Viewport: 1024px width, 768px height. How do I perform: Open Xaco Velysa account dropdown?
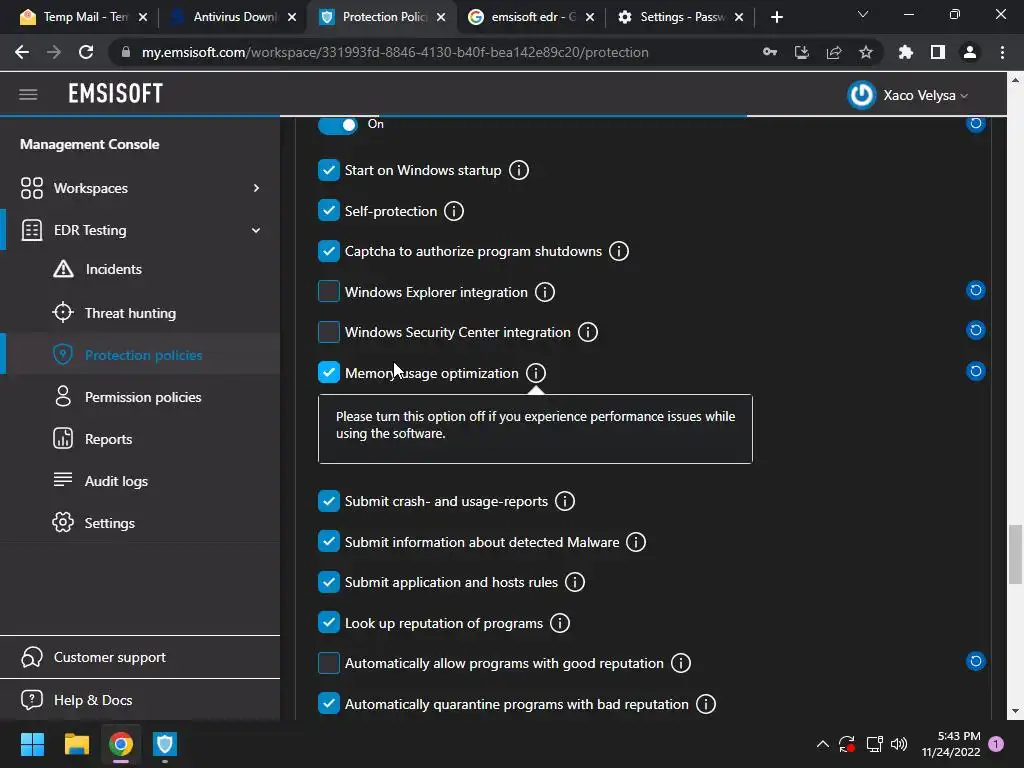click(x=925, y=95)
